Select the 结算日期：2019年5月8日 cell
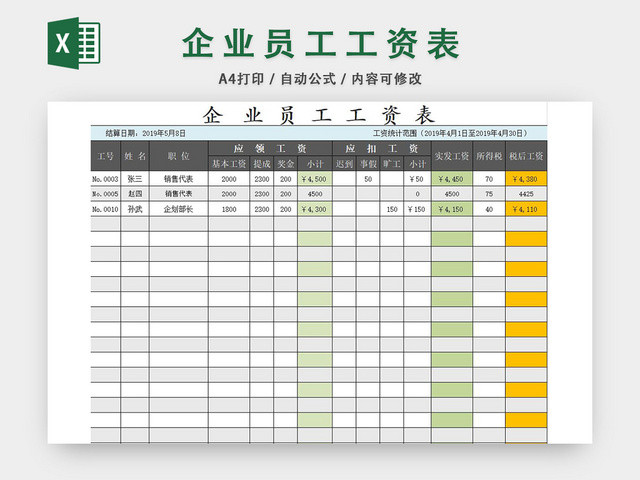640x480 pixels. pyautogui.click(x=146, y=133)
